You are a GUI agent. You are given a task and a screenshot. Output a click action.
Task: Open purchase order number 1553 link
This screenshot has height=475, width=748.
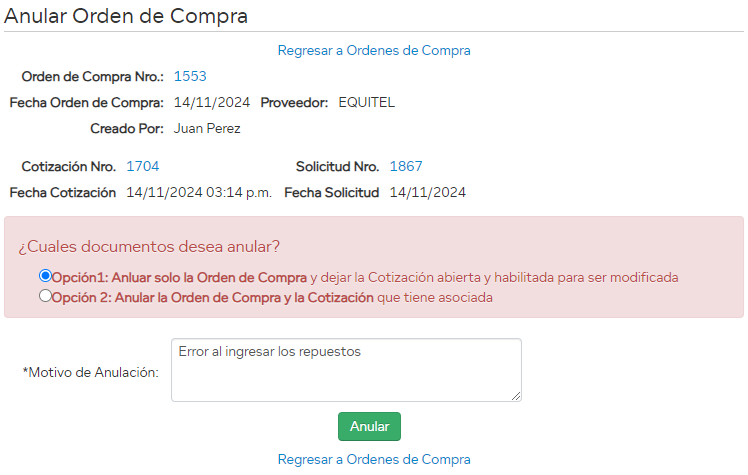coord(190,76)
